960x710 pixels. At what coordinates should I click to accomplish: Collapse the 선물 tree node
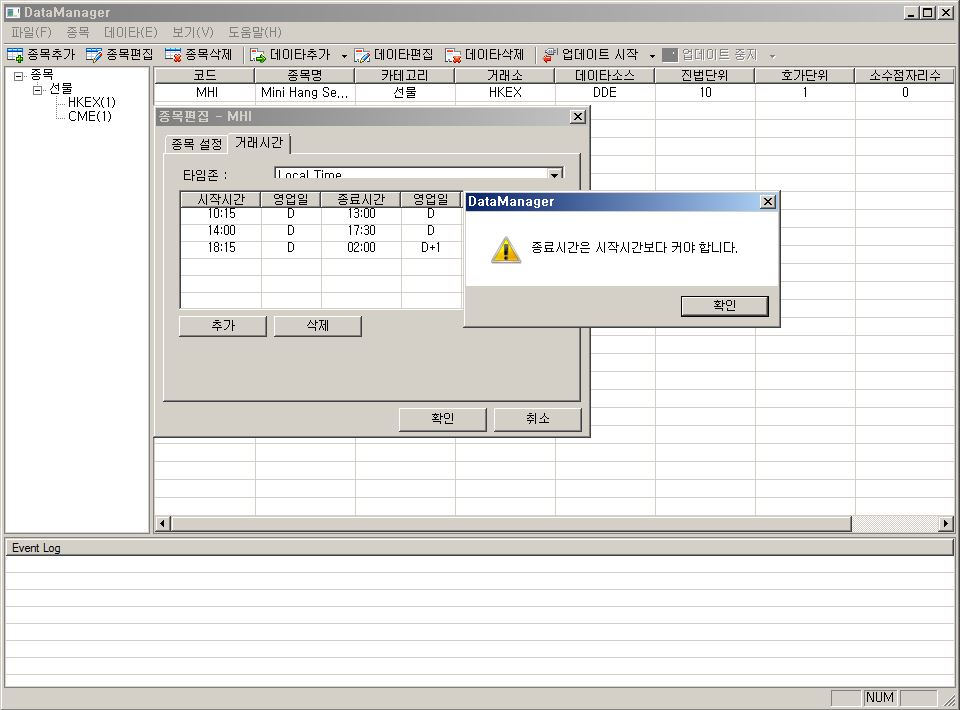pyautogui.click(x=38, y=89)
